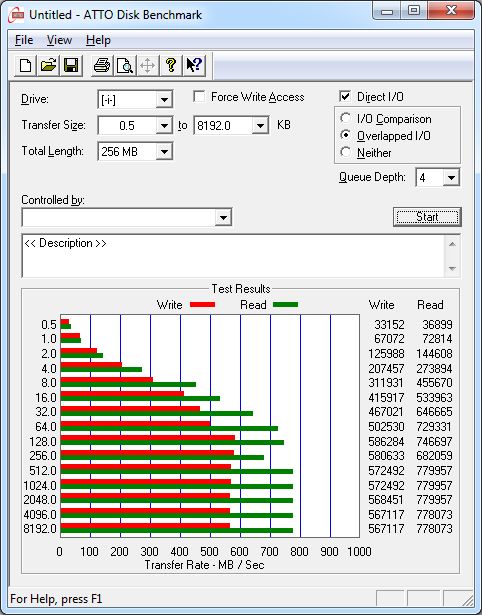Click the New document toolbar icon

(x=25, y=65)
